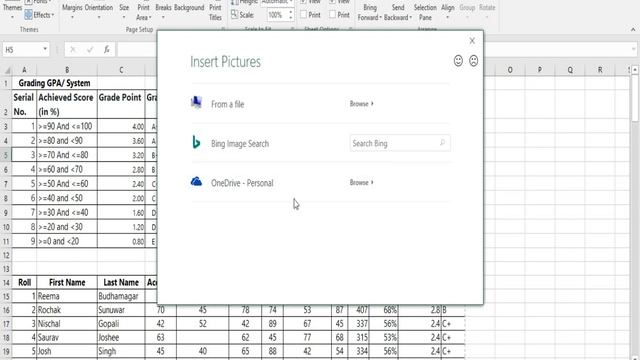Click the cell 'Reema'
640x360 pixels.
coord(67,296)
